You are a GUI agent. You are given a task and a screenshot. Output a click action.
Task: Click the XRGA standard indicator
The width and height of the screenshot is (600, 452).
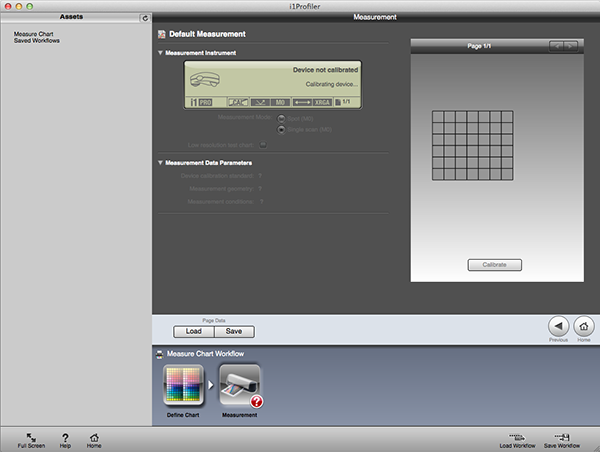(322, 103)
